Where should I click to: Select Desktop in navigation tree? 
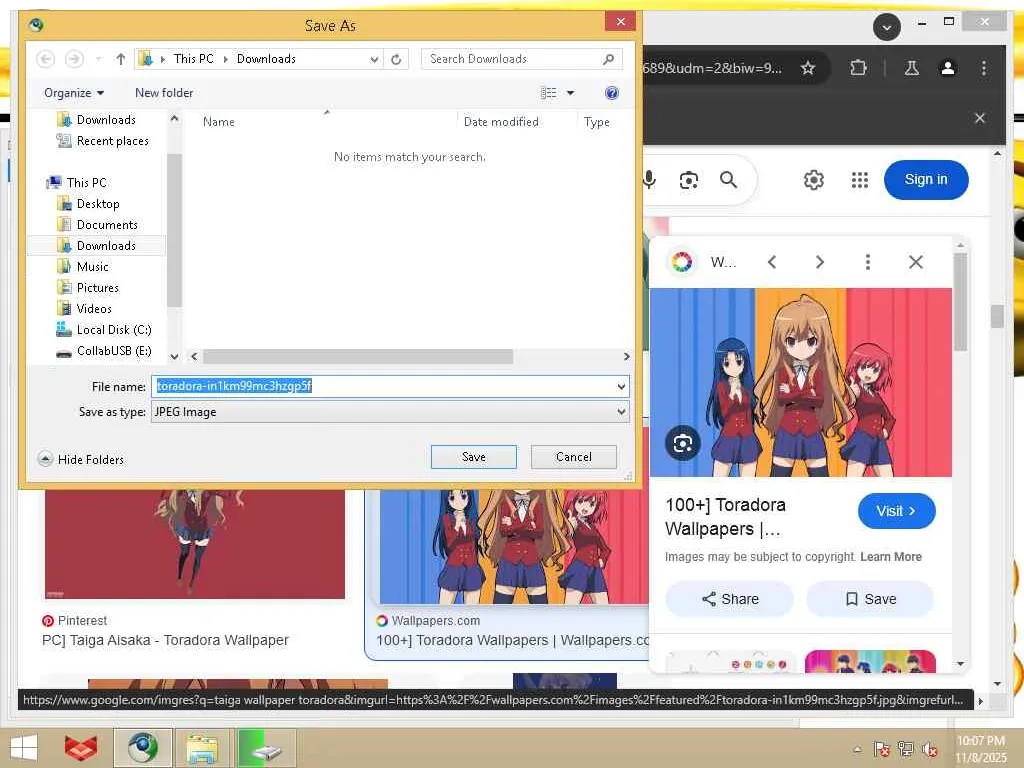[89, 204]
